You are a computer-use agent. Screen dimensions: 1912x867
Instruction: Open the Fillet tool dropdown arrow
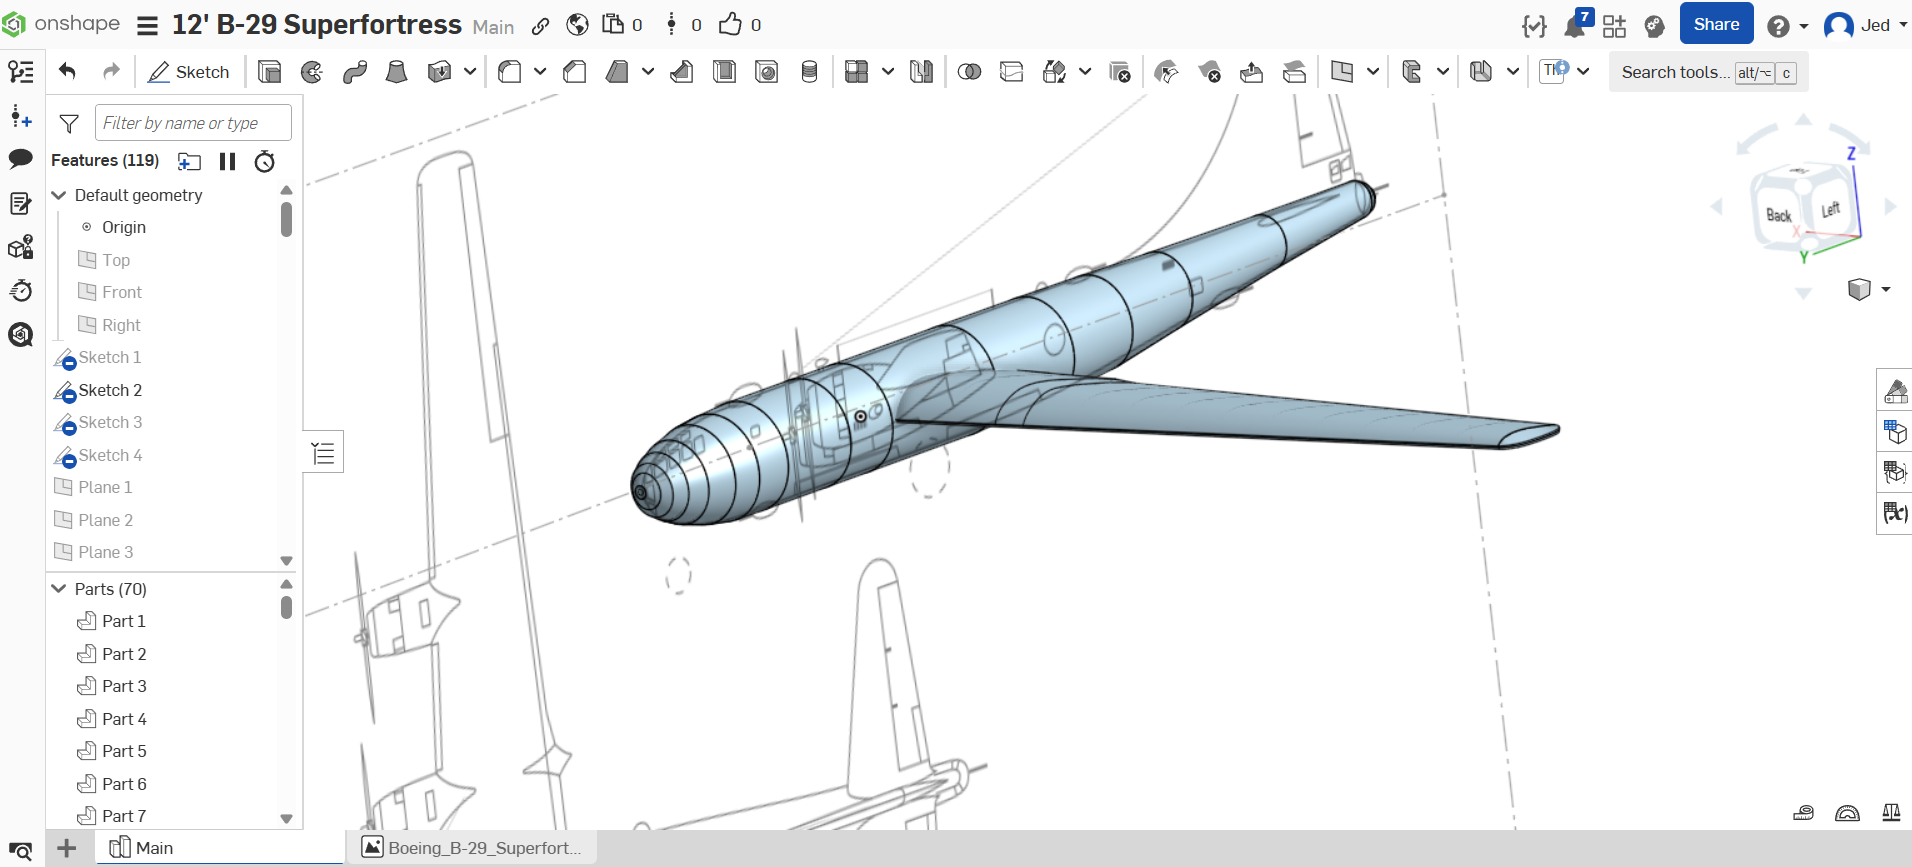[540, 71]
